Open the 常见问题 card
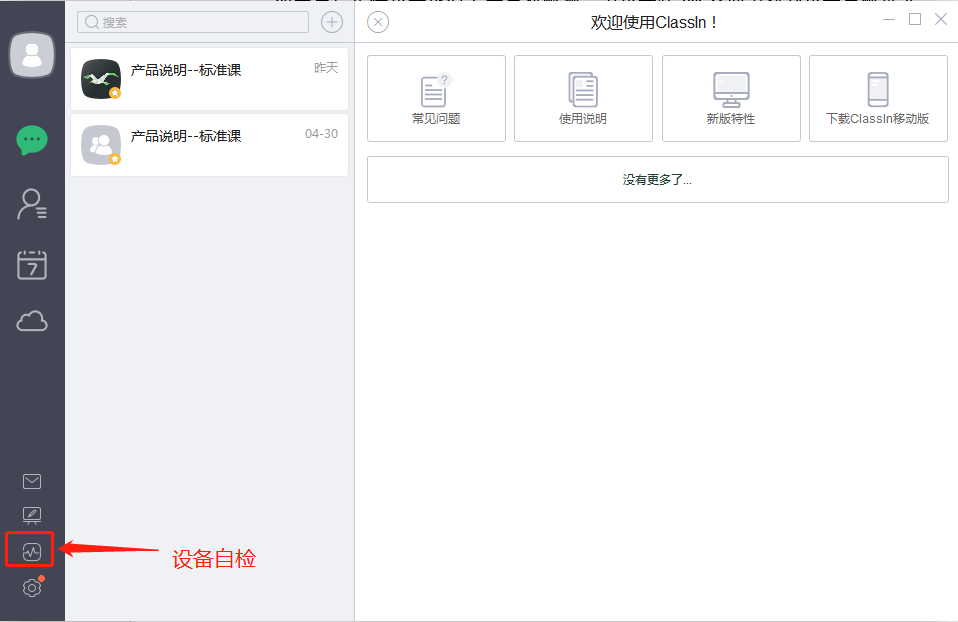The height and width of the screenshot is (622, 958). pyautogui.click(x=436, y=98)
